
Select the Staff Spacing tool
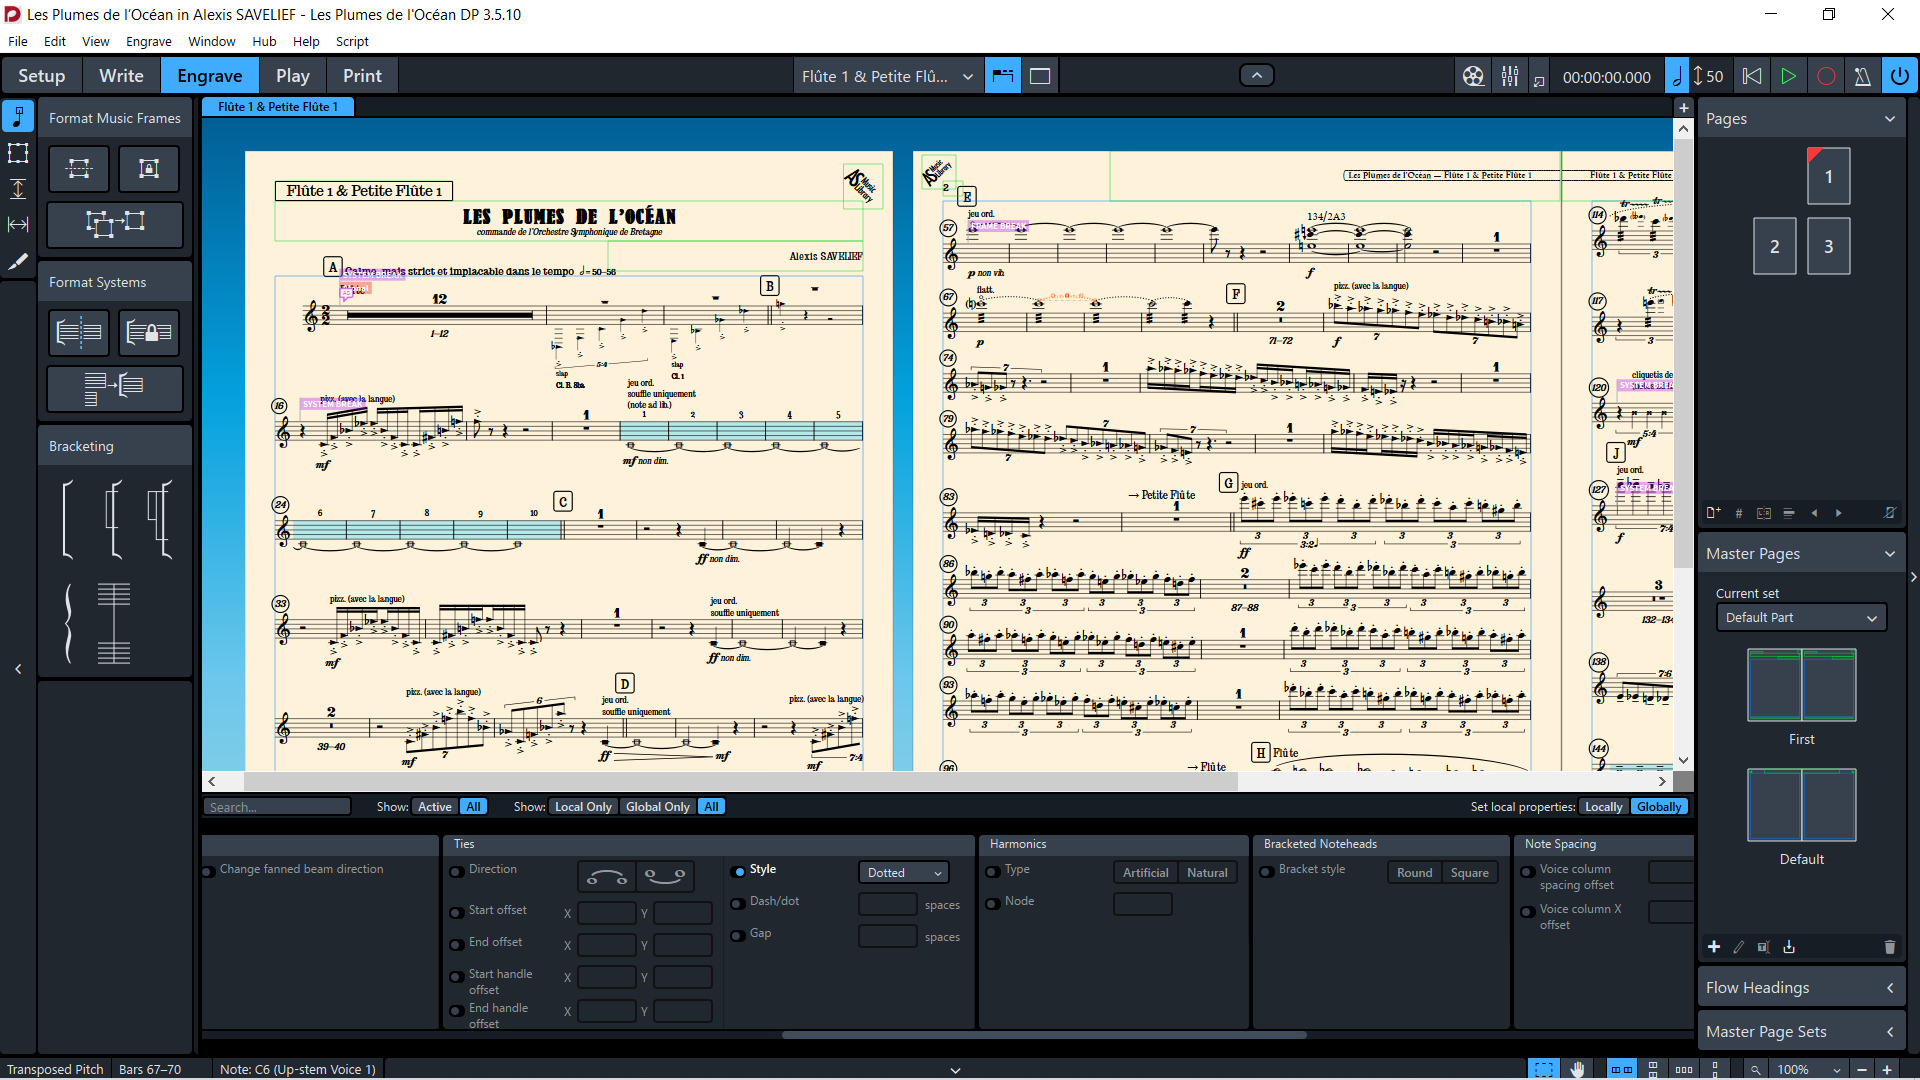[x=18, y=189]
